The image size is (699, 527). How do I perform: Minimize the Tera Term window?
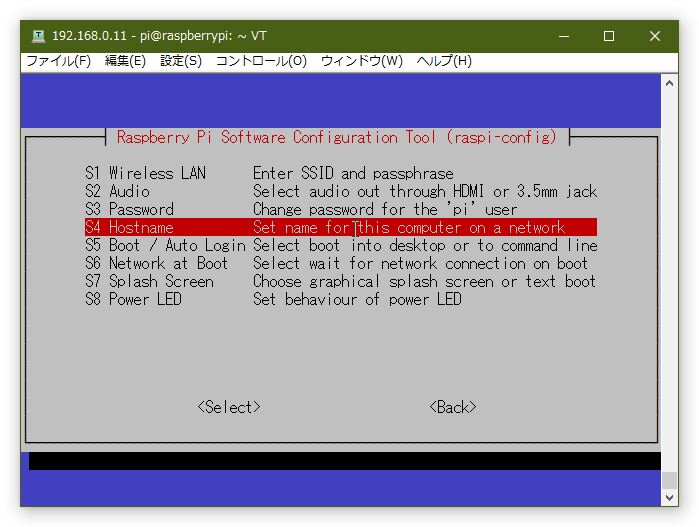(564, 36)
